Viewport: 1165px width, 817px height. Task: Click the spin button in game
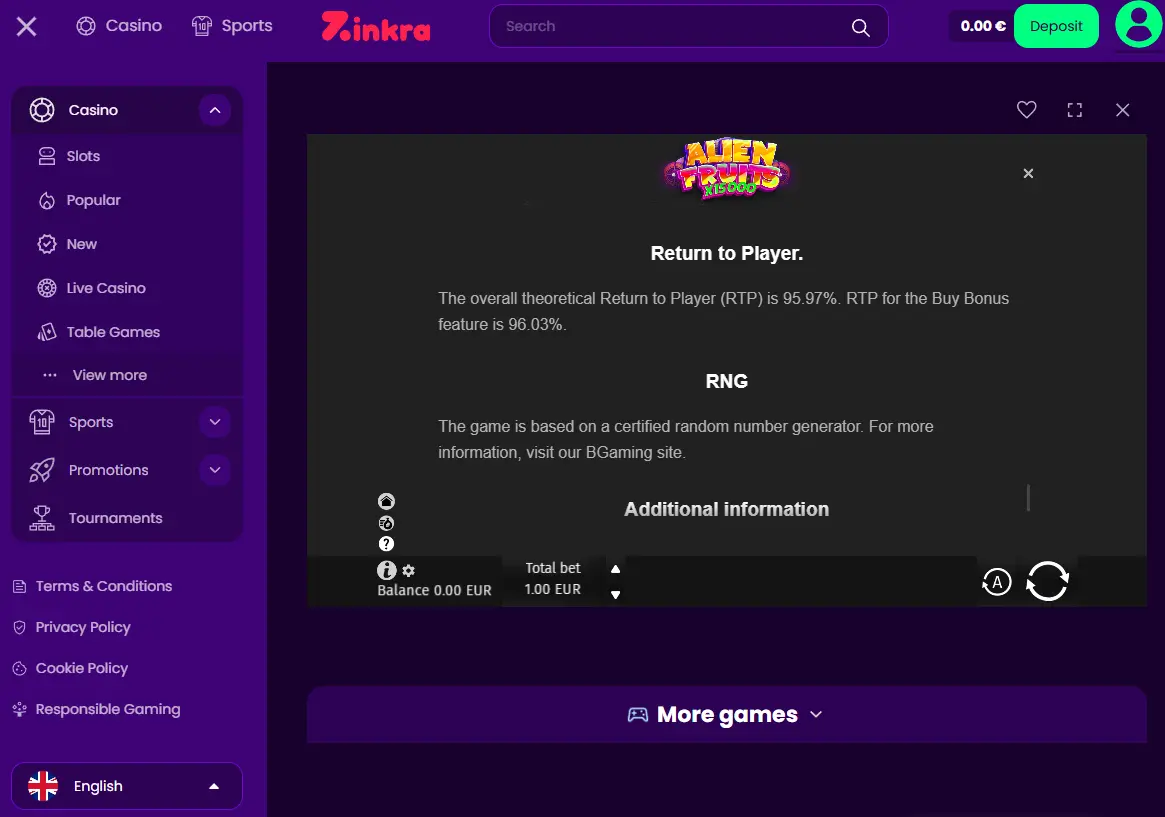click(x=1047, y=581)
